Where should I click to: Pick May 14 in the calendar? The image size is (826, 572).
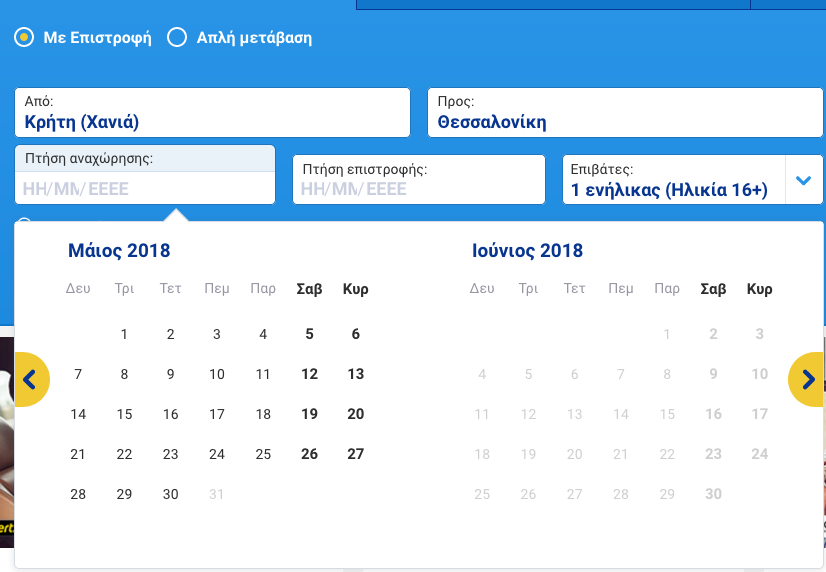tap(78, 414)
